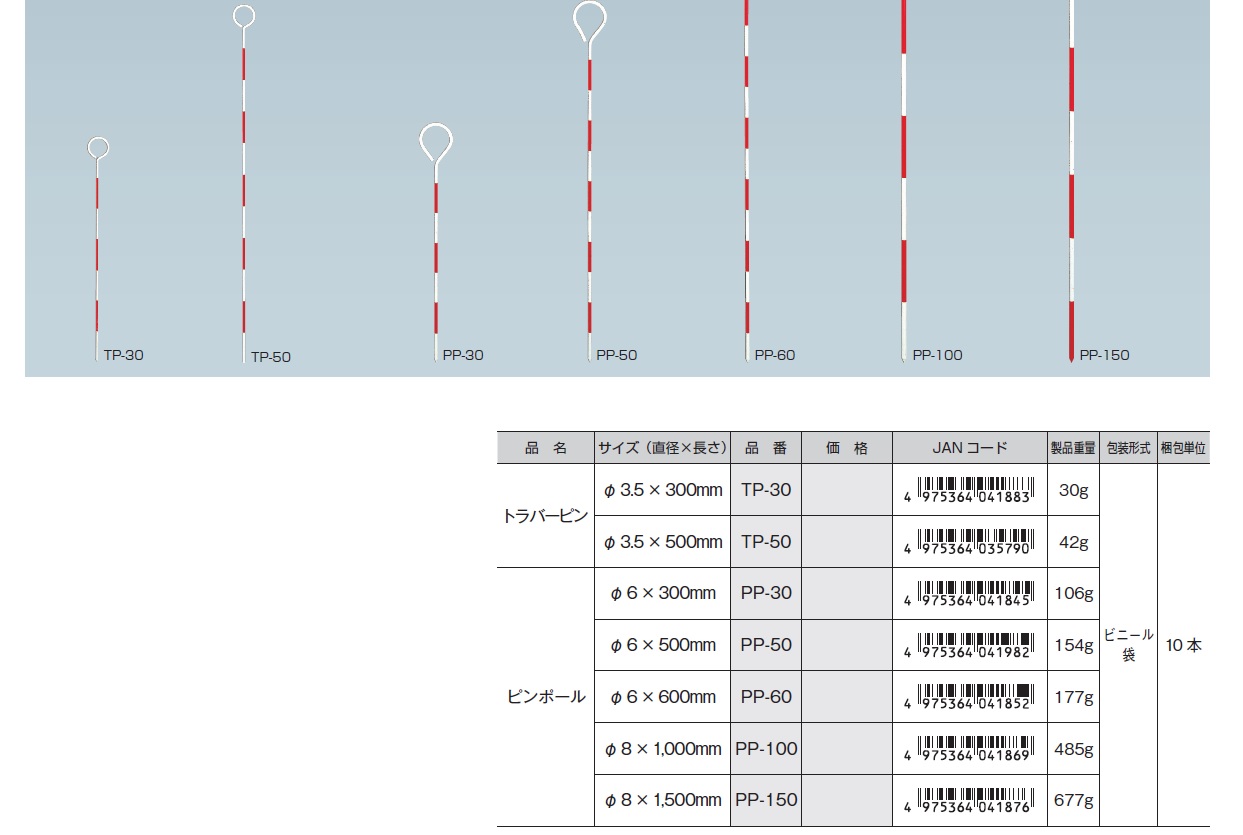The width and height of the screenshot is (1243, 835).
Task: Click the PP-100 caption below the photo
Action: [937, 355]
